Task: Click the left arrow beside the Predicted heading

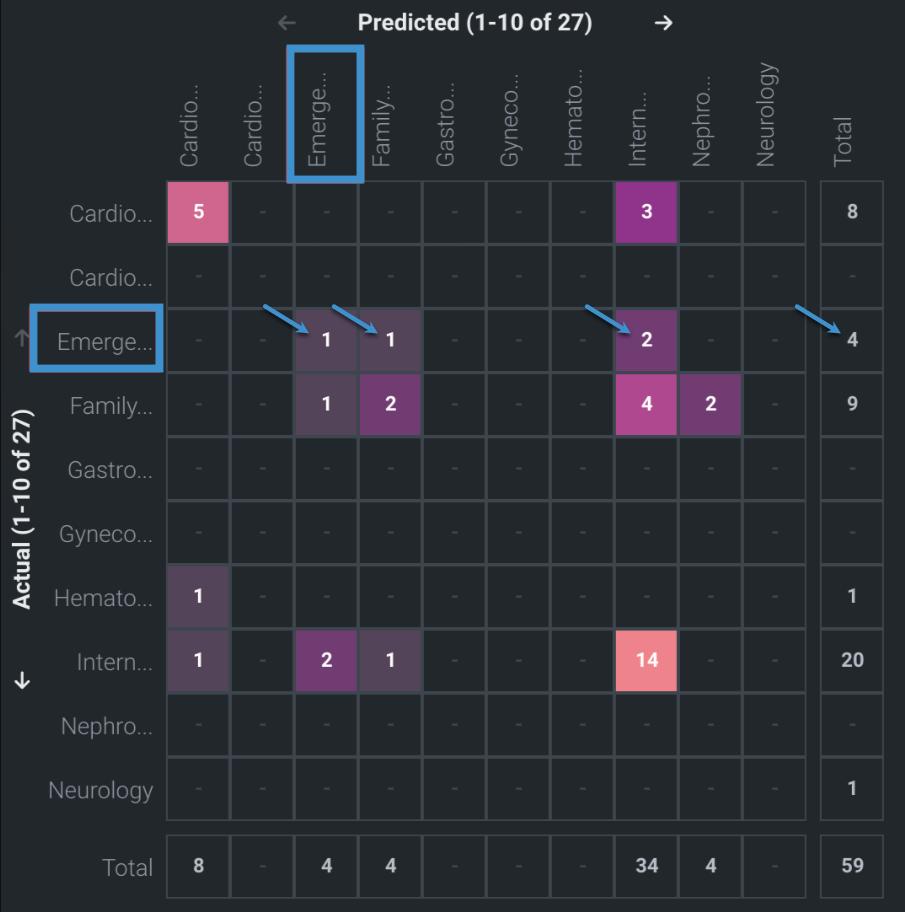Action: click(x=287, y=23)
